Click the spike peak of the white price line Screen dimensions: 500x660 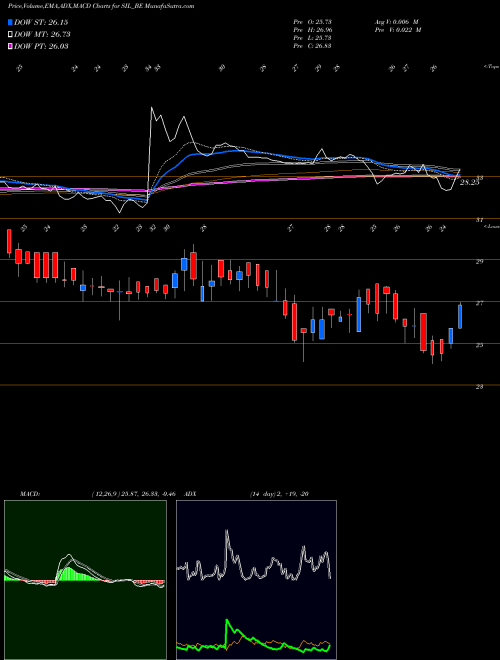[x=152, y=109]
